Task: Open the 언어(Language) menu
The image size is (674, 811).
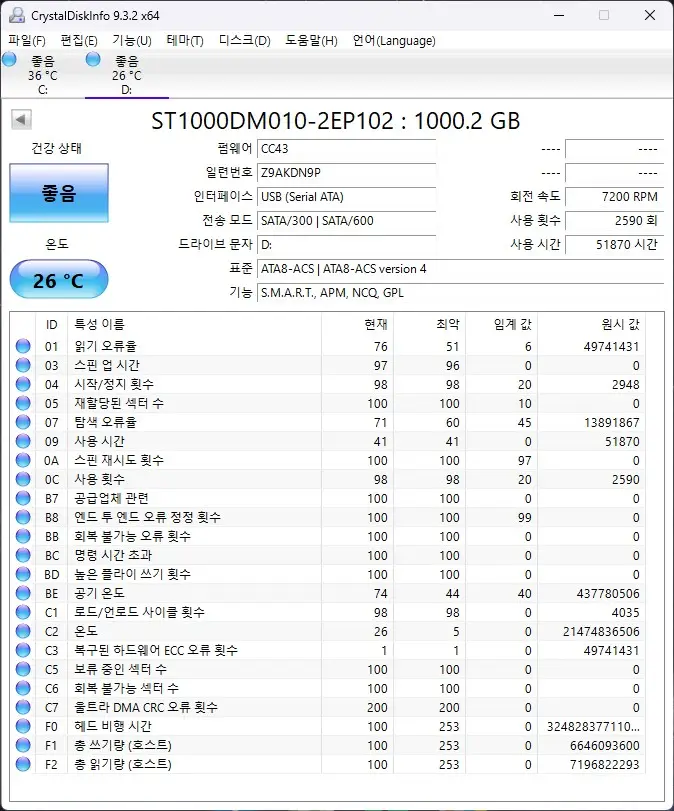Action: click(394, 40)
